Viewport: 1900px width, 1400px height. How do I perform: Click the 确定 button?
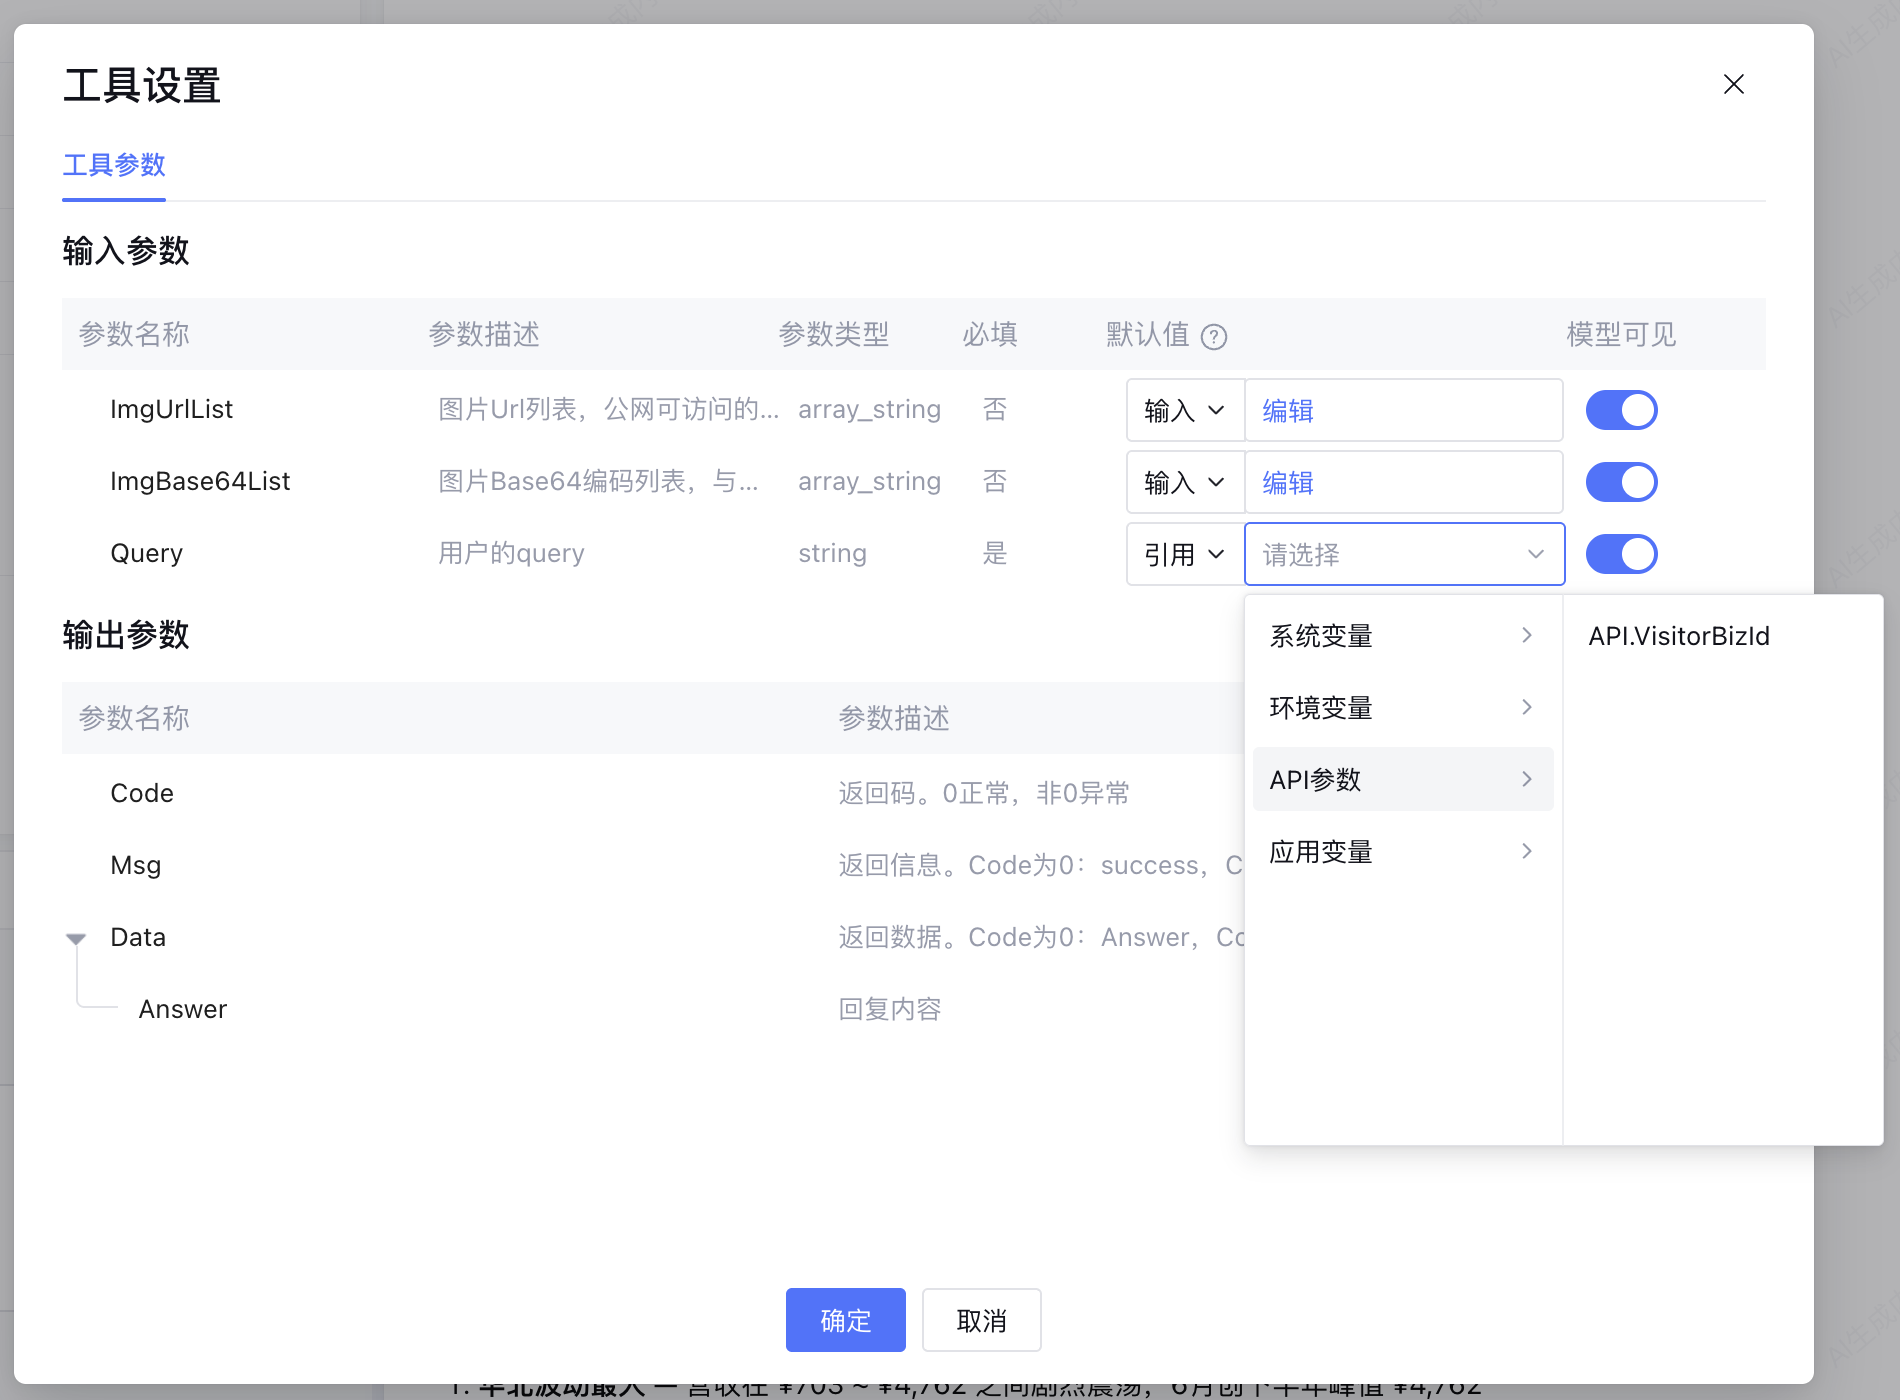(846, 1320)
